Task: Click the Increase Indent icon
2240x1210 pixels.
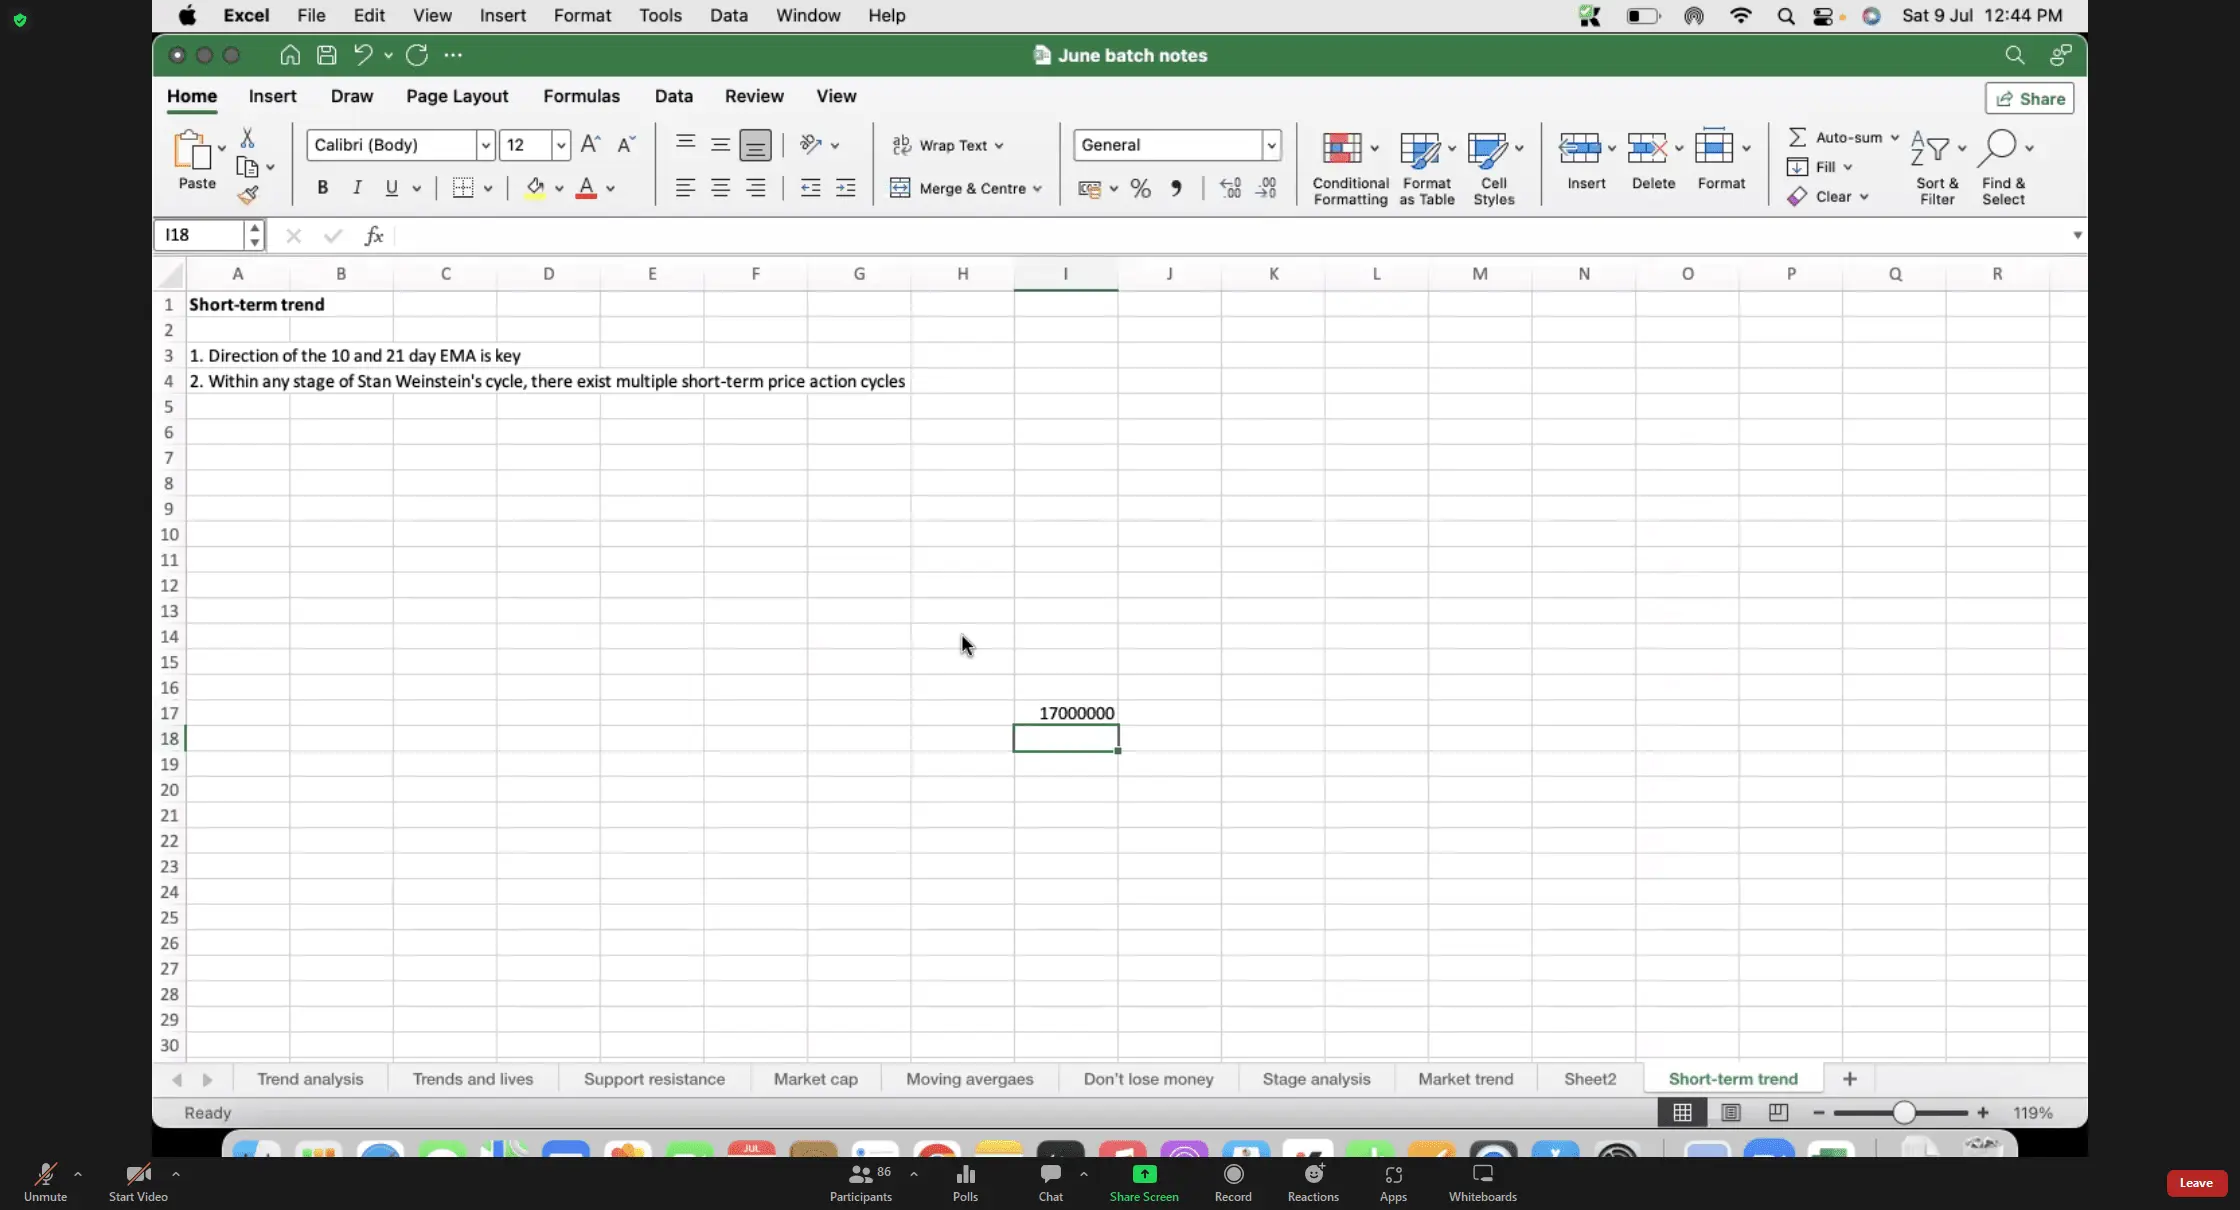Action: point(846,188)
